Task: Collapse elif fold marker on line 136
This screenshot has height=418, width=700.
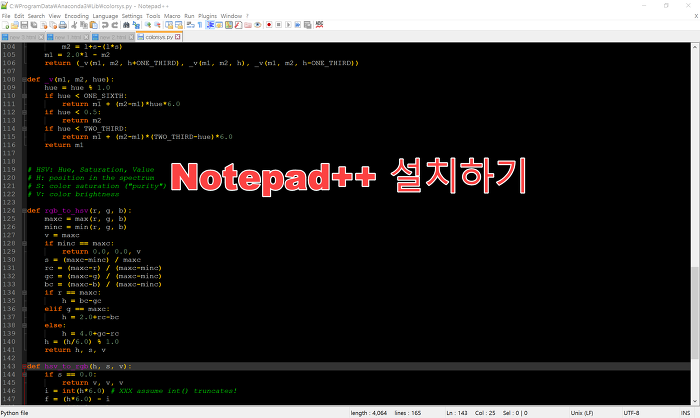Action: pyautogui.click(x=24, y=309)
